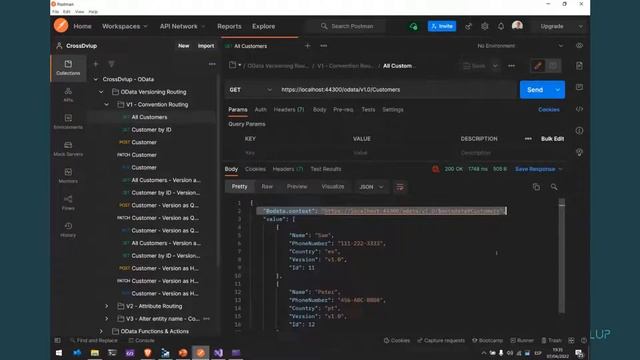Open the Save Response dropdown
The width and height of the screenshot is (640, 360).
(538, 169)
